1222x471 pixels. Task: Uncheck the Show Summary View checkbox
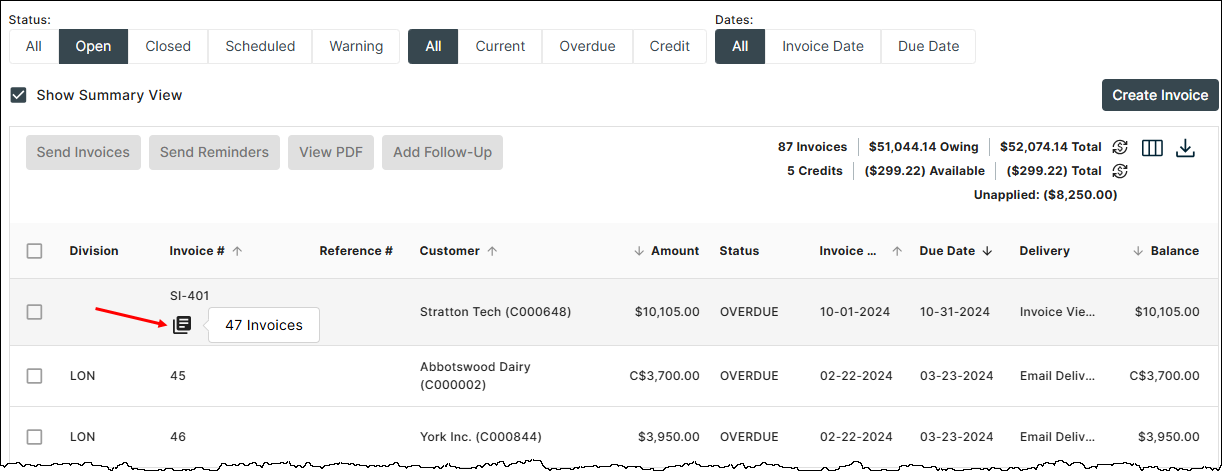tap(18, 95)
